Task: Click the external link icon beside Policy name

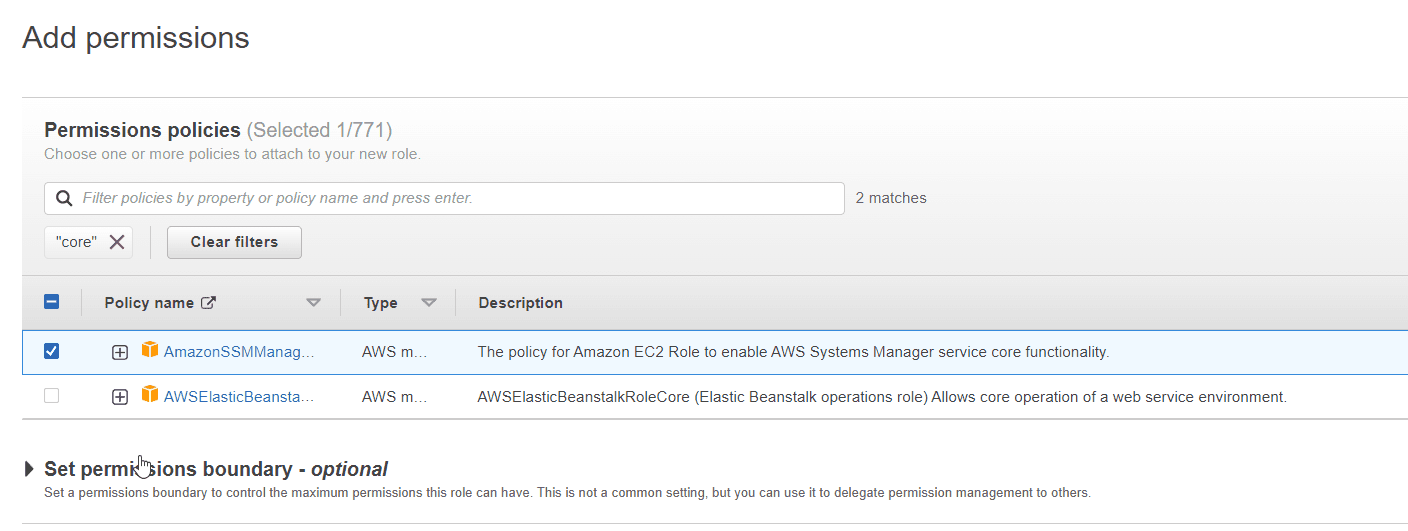Action: tap(209, 303)
